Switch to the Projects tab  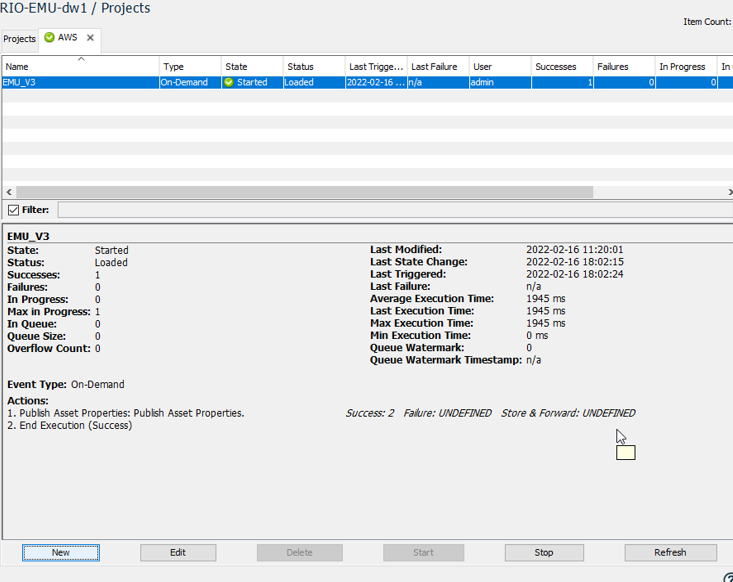point(19,39)
